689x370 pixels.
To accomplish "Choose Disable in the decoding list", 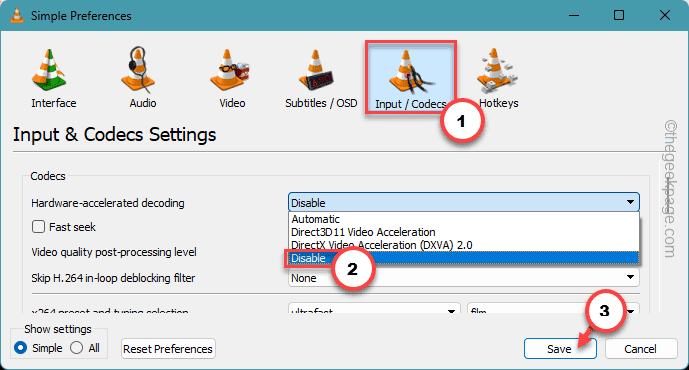I will pyautogui.click(x=464, y=258).
